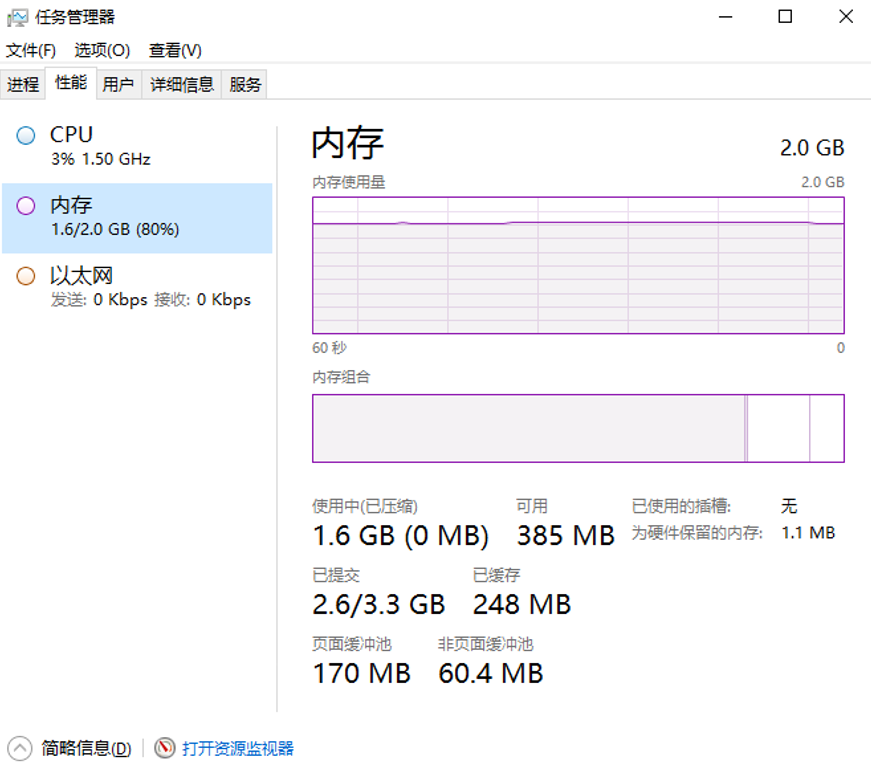This screenshot has height=784, width=871.
Task: Click the 内存 heading in right panel
Action: 348,143
